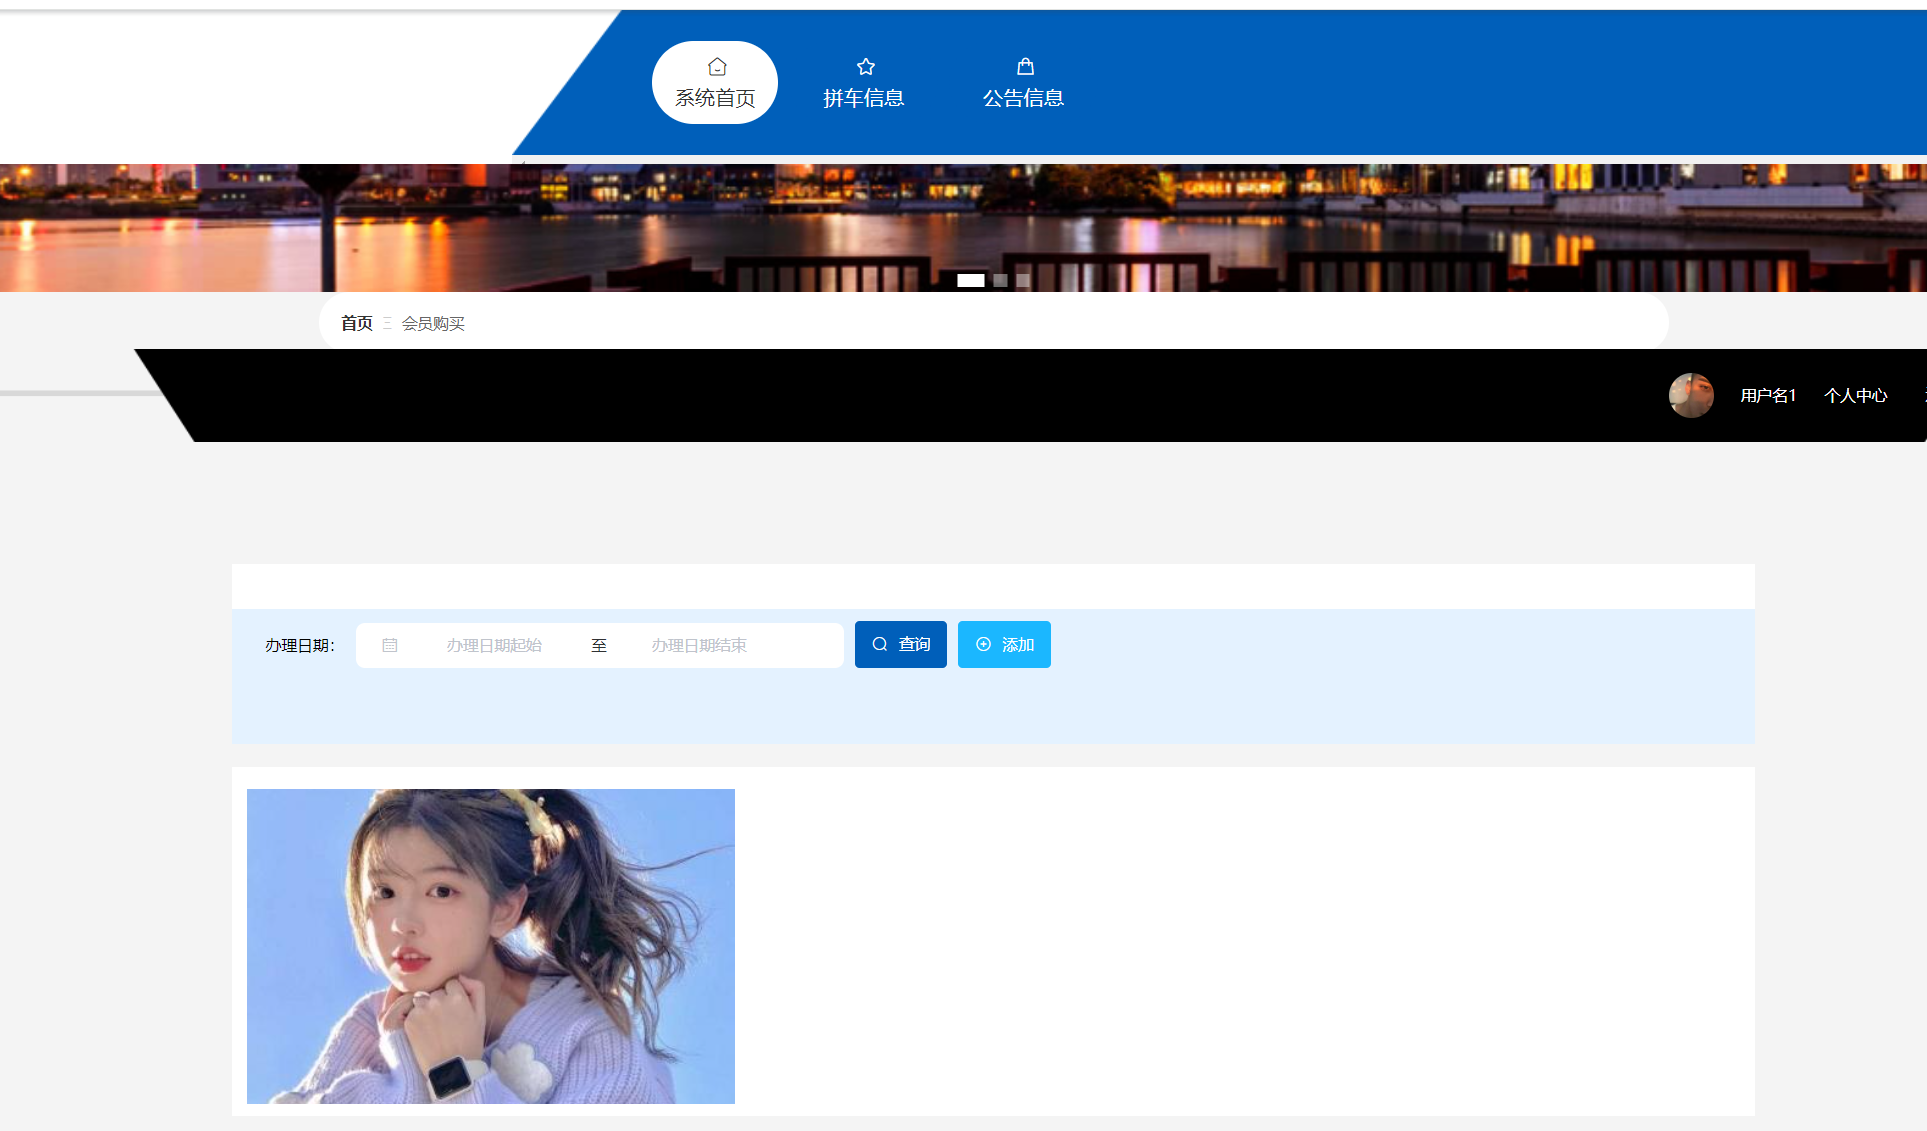1927x1131 pixels.
Task: Select the first carousel indicator dot
Action: pyautogui.click(x=970, y=281)
